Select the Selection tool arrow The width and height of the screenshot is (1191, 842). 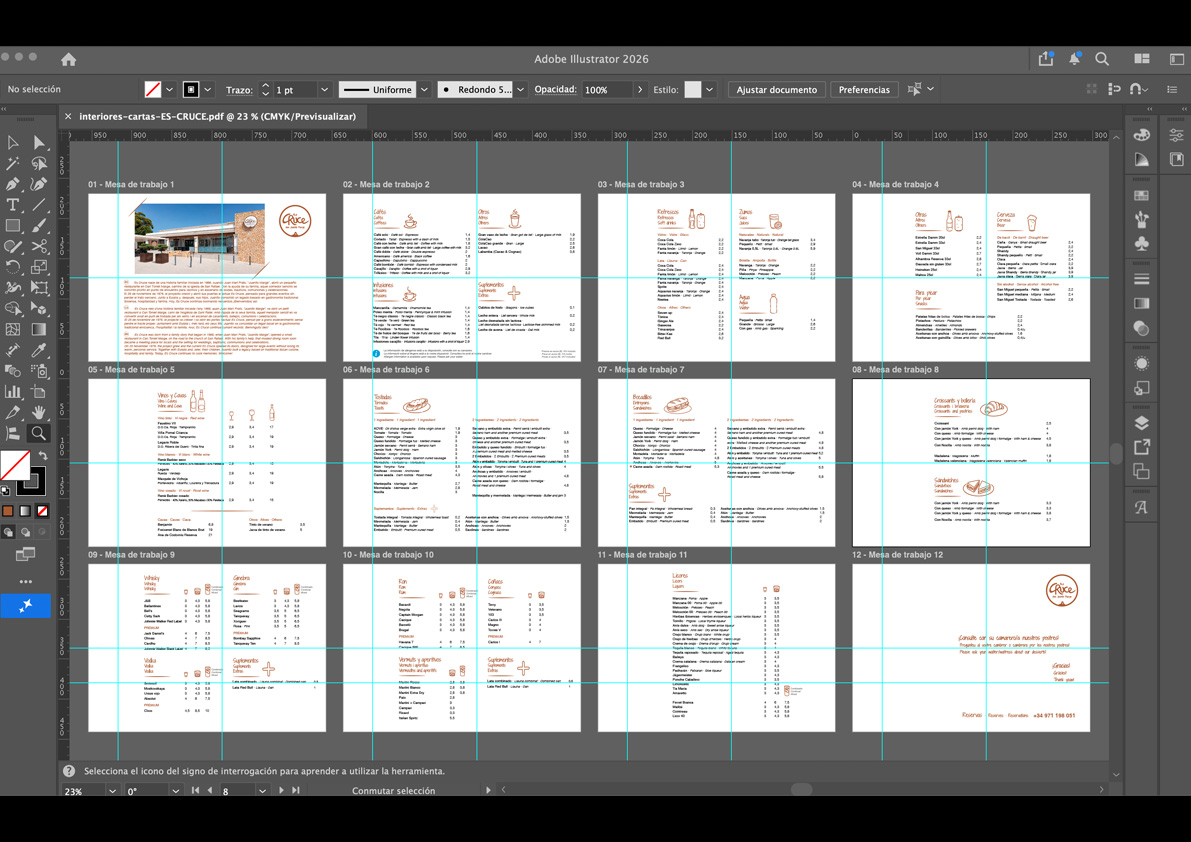[13, 143]
